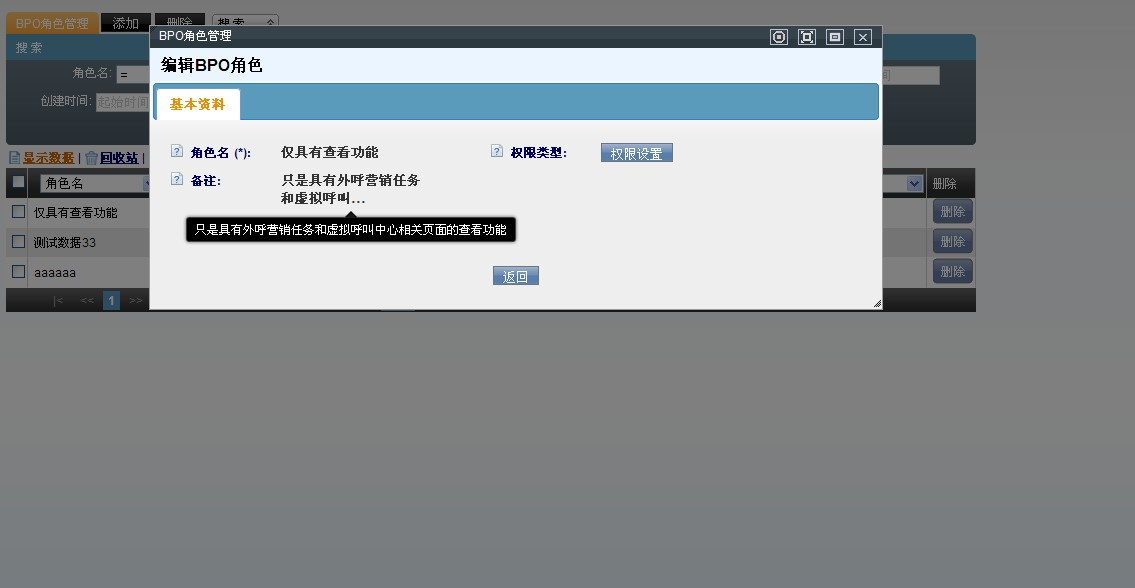Viewport: 1135px width, 588px height.
Task: Check the box for 测试数据33 row
Action: pyautogui.click(x=18, y=242)
